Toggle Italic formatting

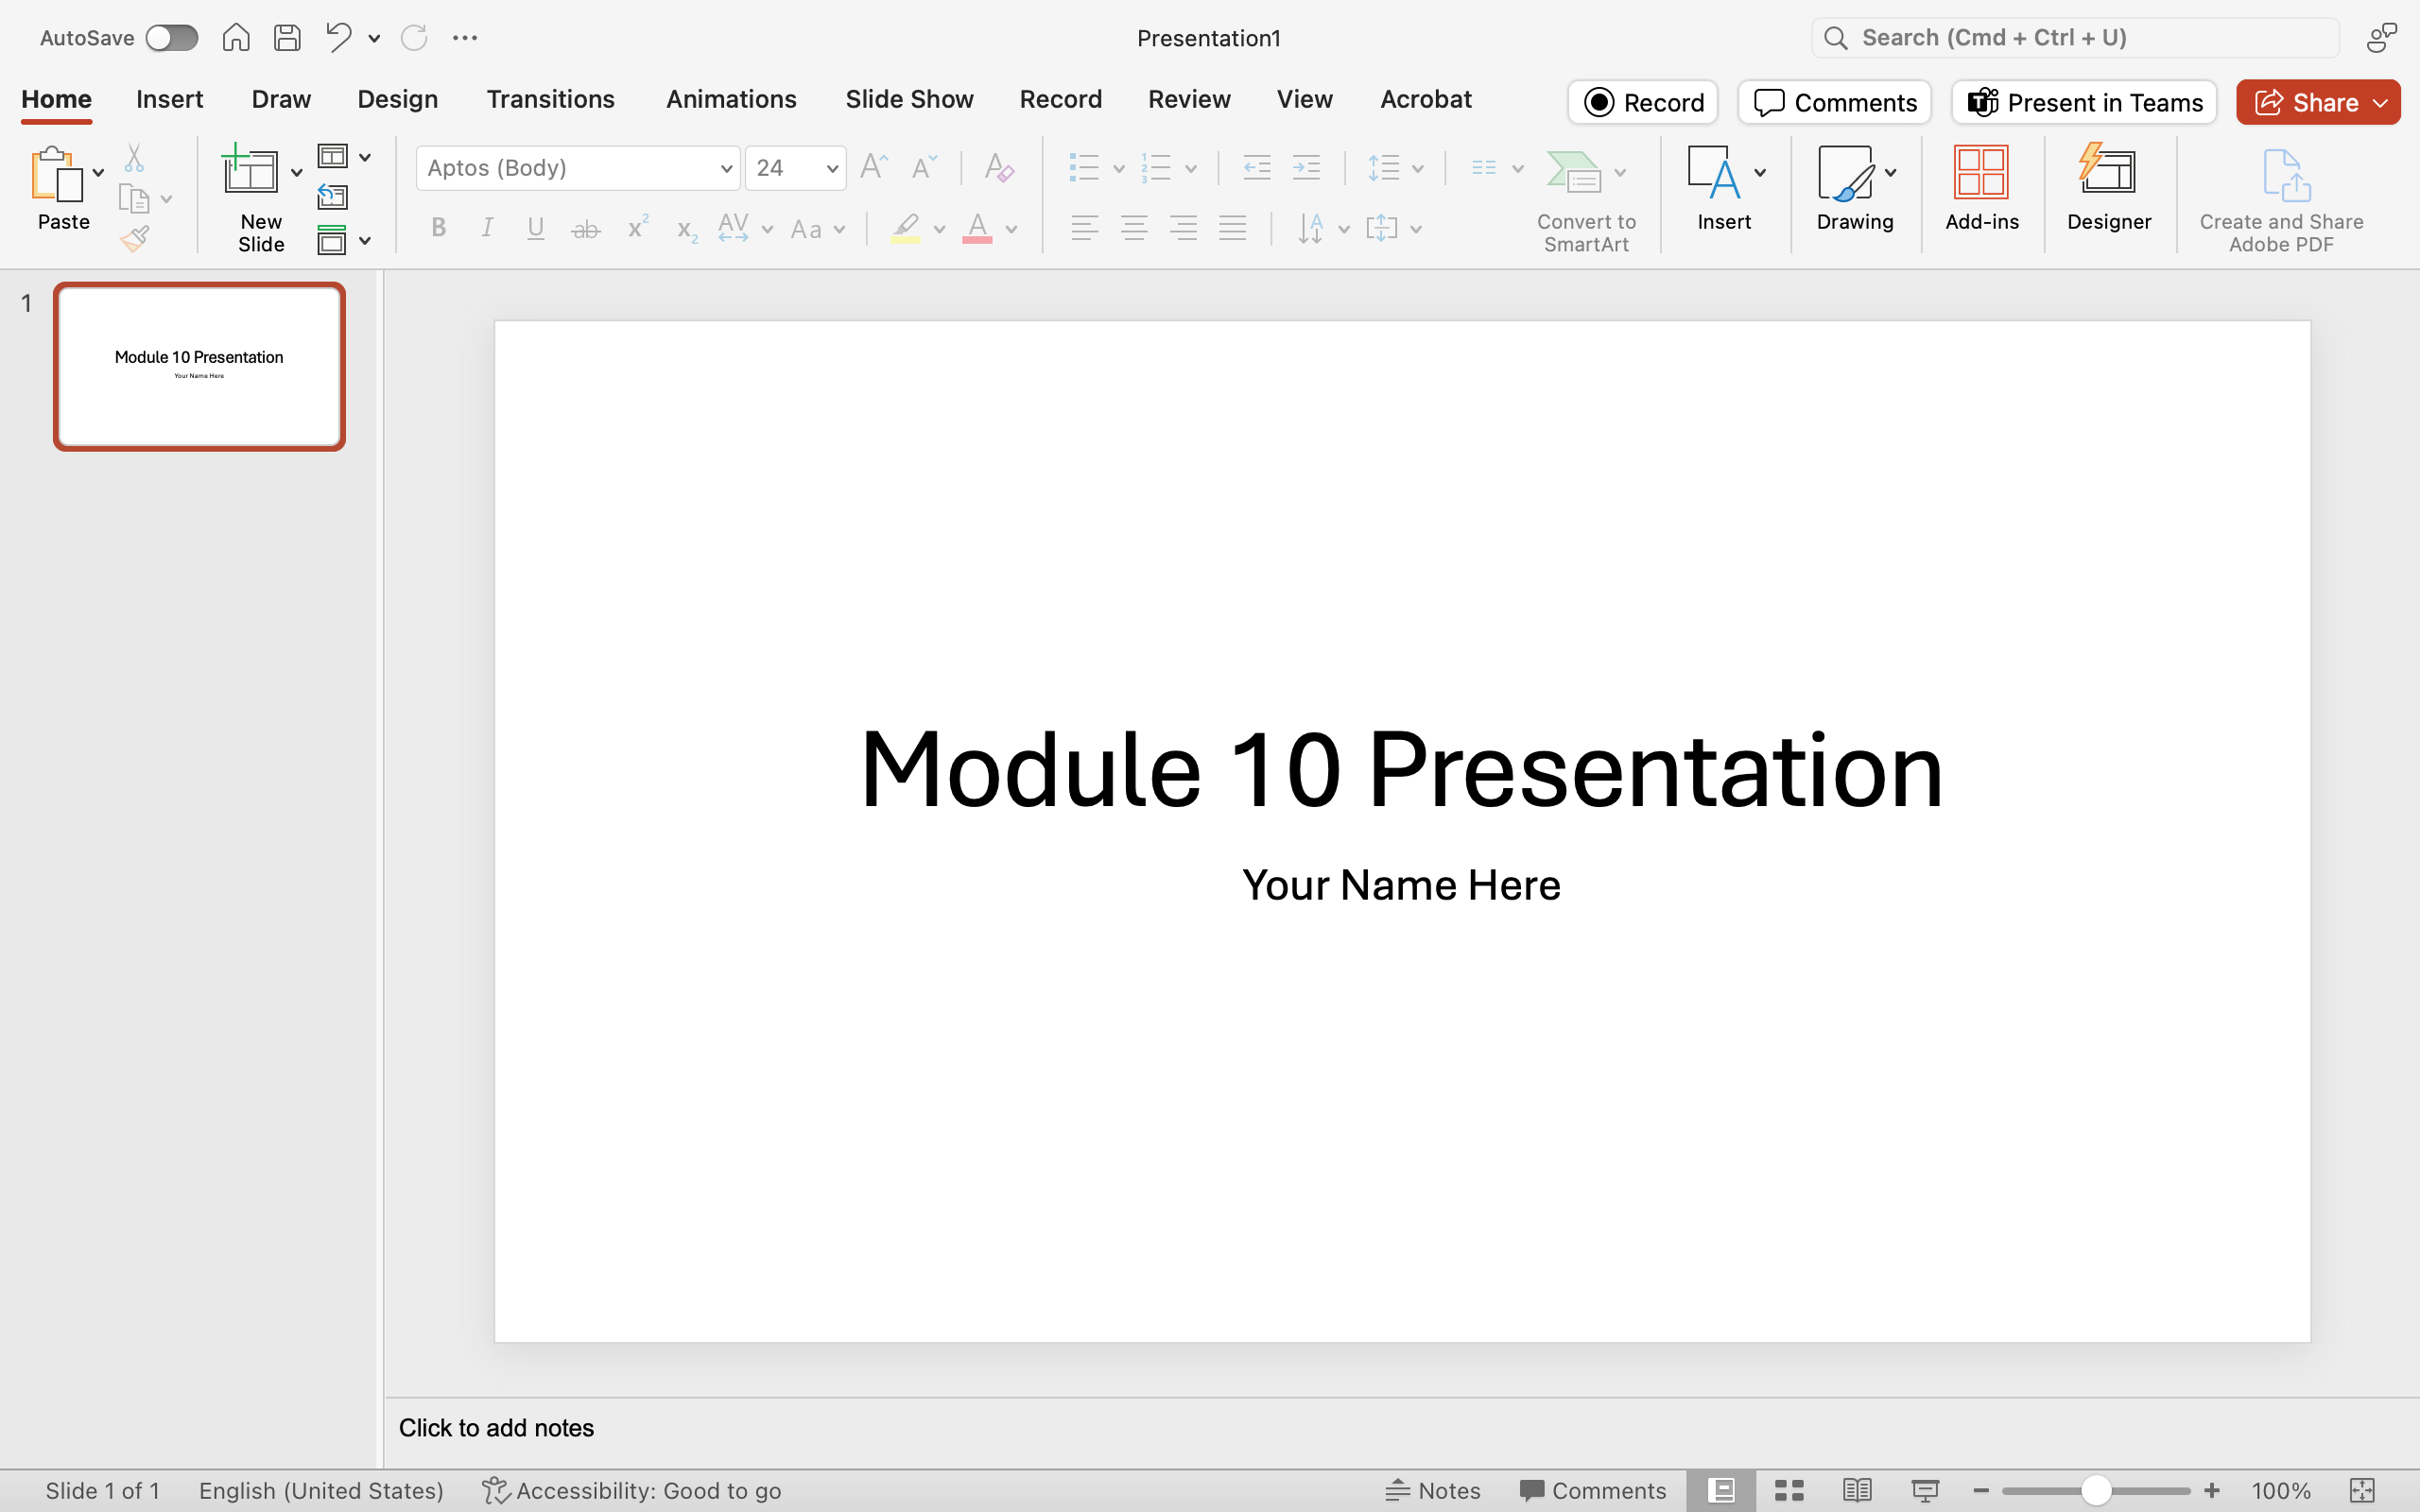(x=487, y=228)
